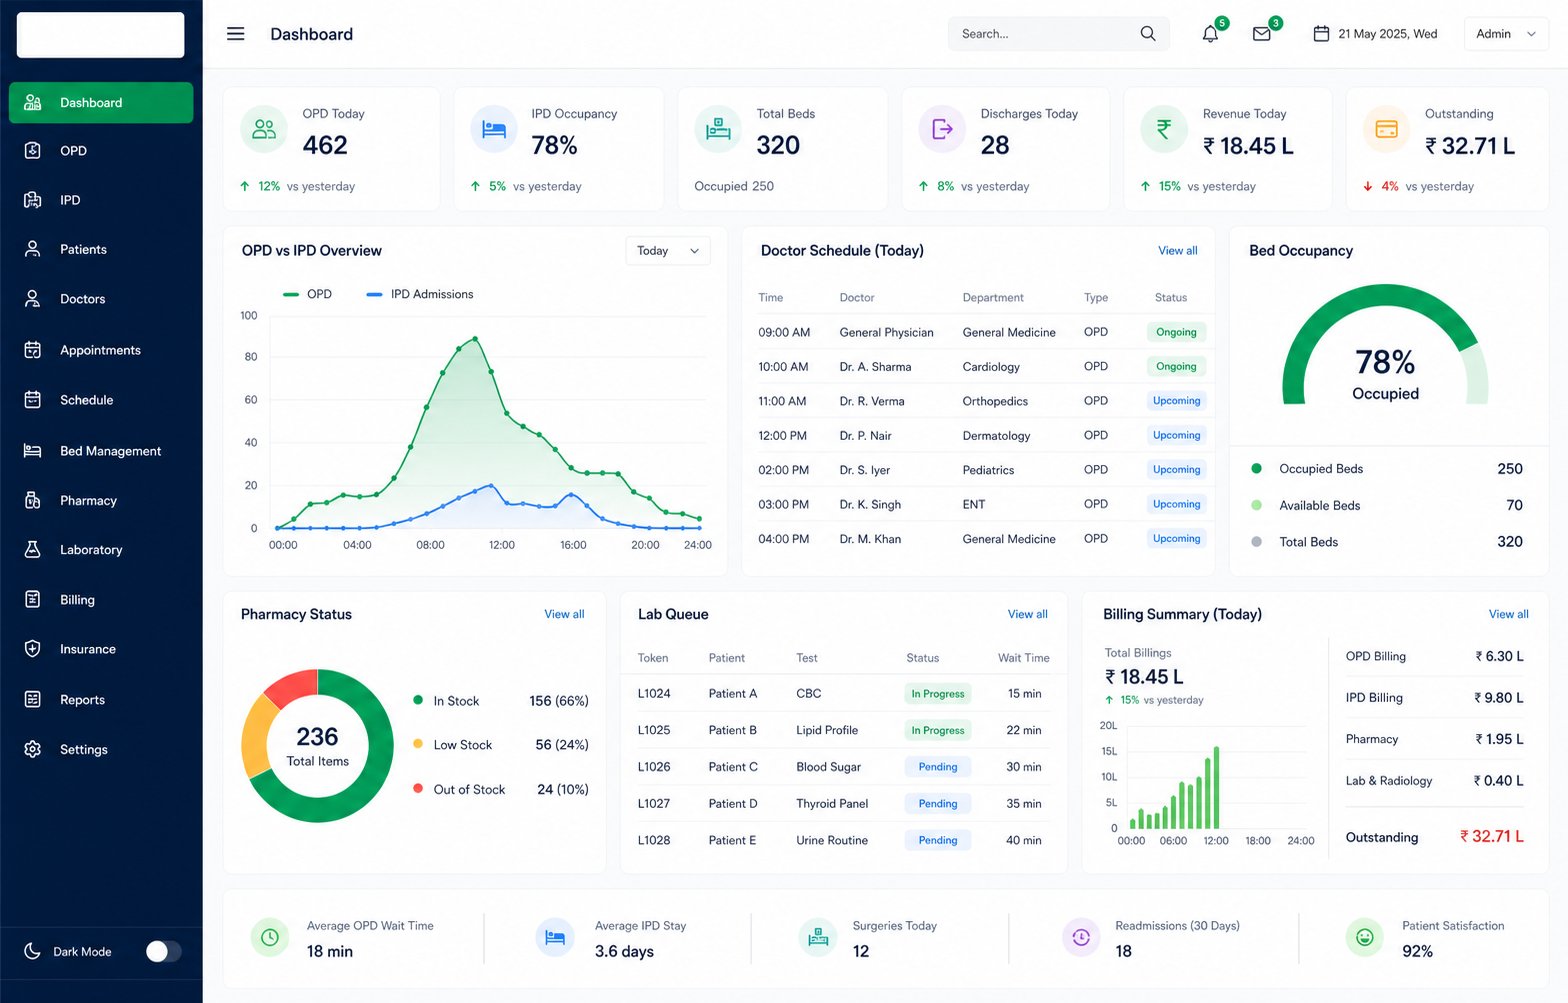
Task: Click the Pharmacy sidebar icon
Action: click(32, 500)
